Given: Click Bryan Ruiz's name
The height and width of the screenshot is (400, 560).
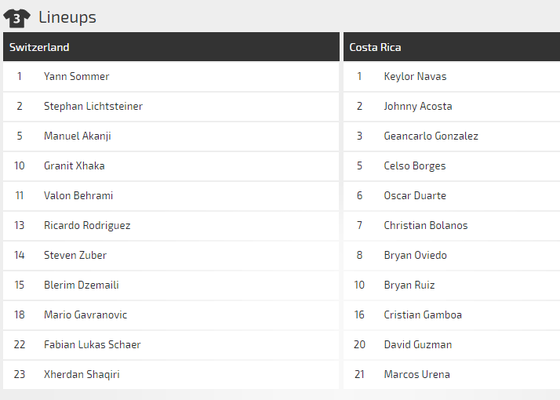Looking at the screenshot, I should pyautogui.click(x=409, y=285).
